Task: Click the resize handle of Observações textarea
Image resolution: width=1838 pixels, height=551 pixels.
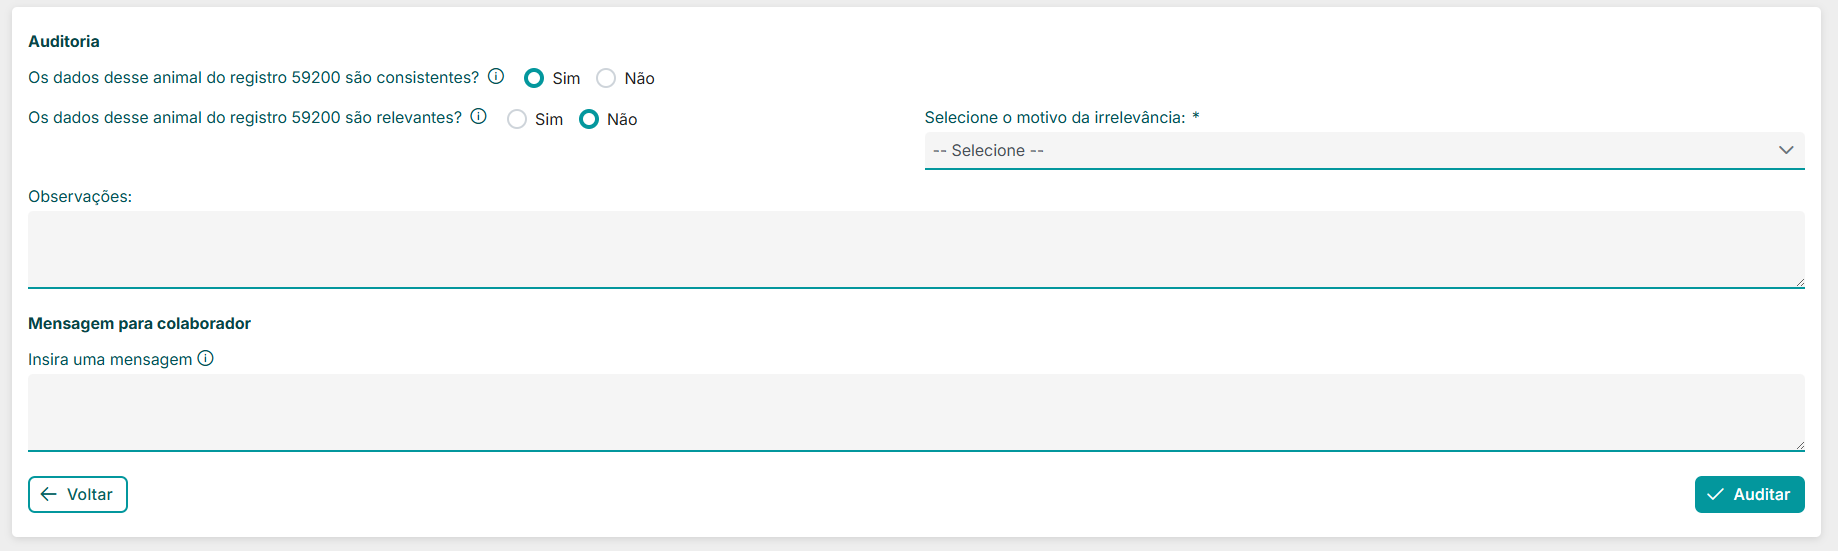Action: pos(1799,282)
